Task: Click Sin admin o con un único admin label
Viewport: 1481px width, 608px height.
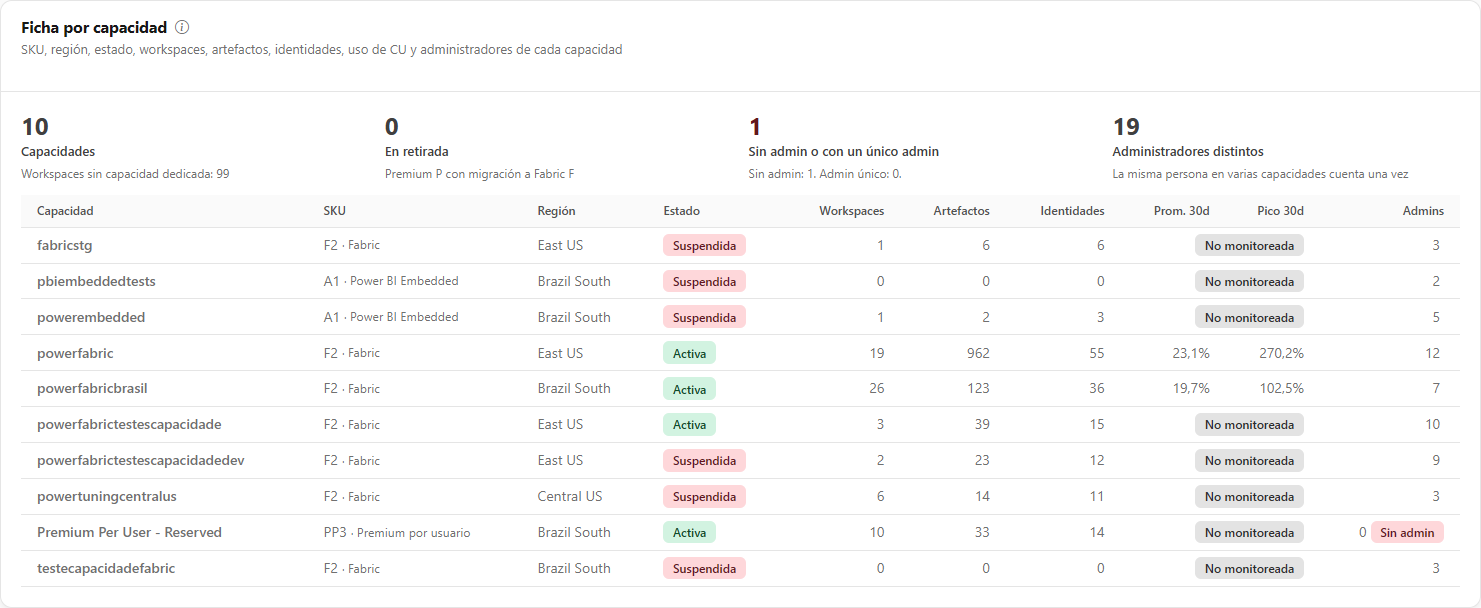Action: pos(844,152)
